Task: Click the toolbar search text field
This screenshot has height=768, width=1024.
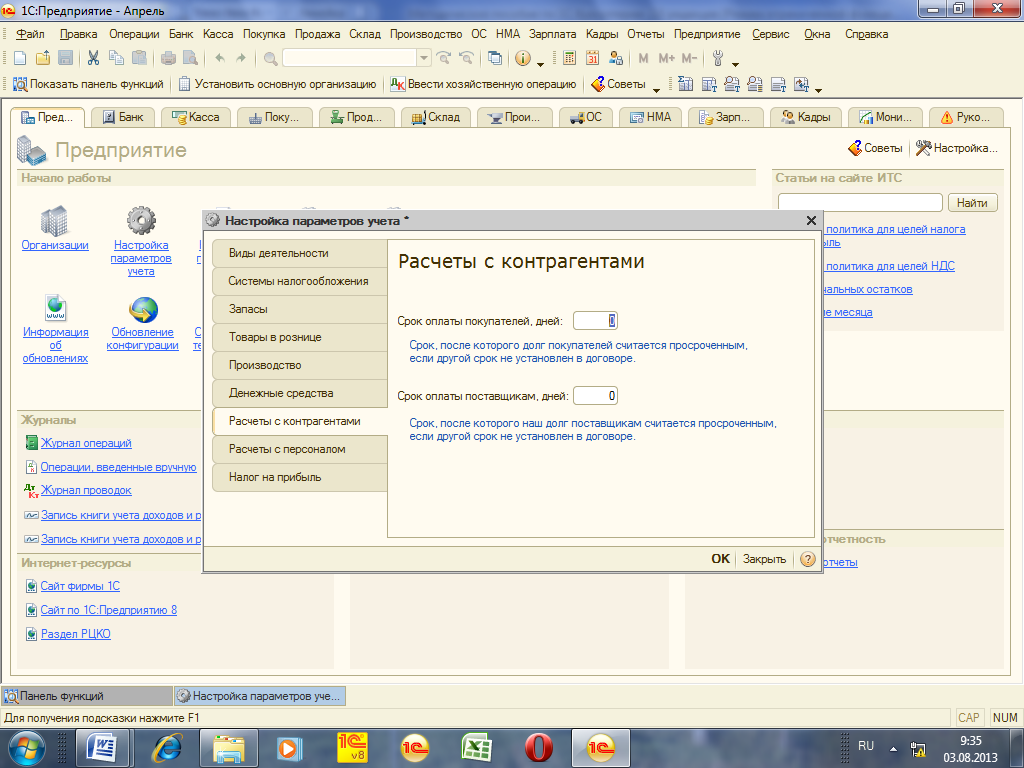Action: point(350,58)
